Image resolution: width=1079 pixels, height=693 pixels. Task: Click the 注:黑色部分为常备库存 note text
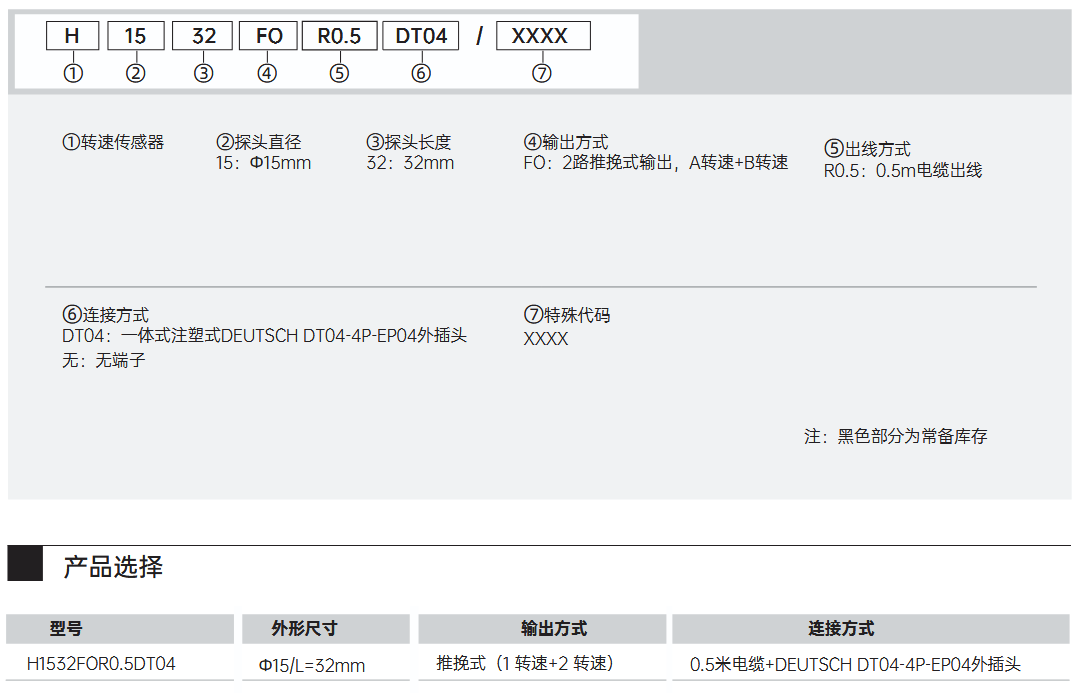[x=895, y=437]
